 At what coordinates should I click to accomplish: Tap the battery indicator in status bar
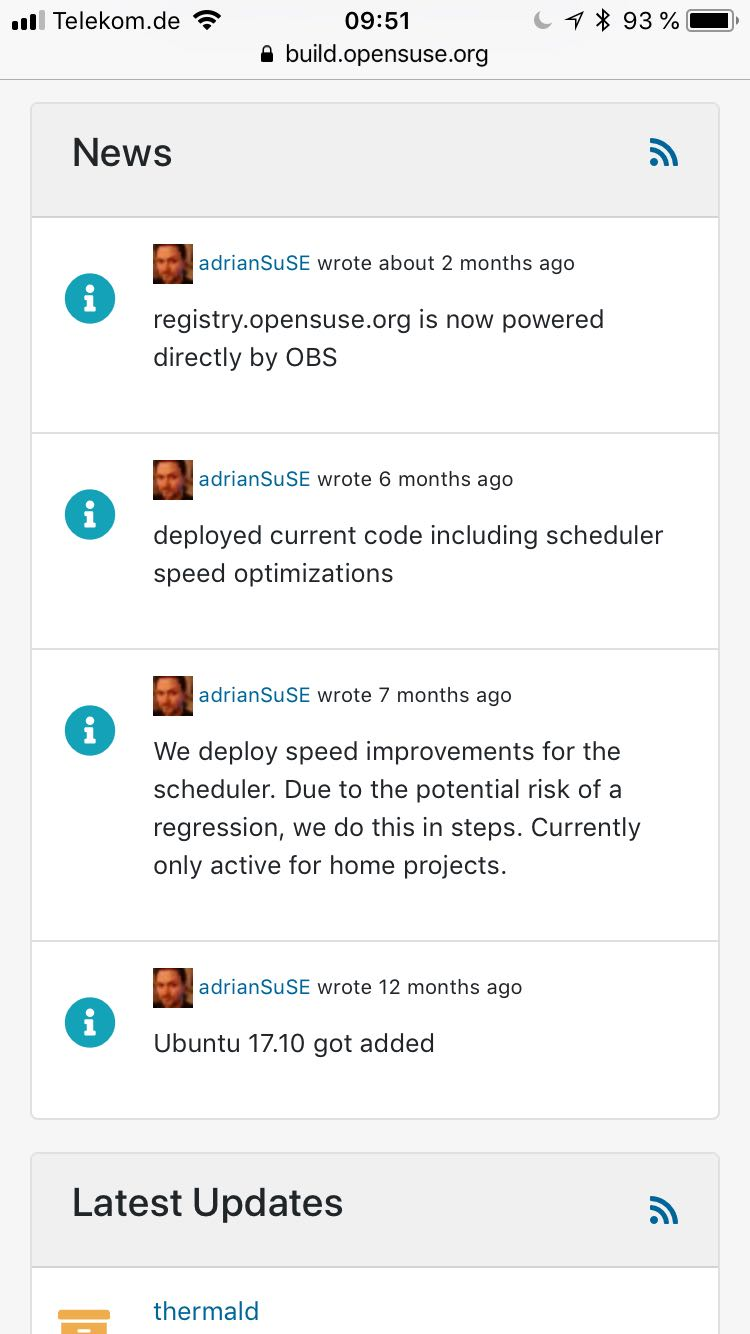click(x=711, y=20)
